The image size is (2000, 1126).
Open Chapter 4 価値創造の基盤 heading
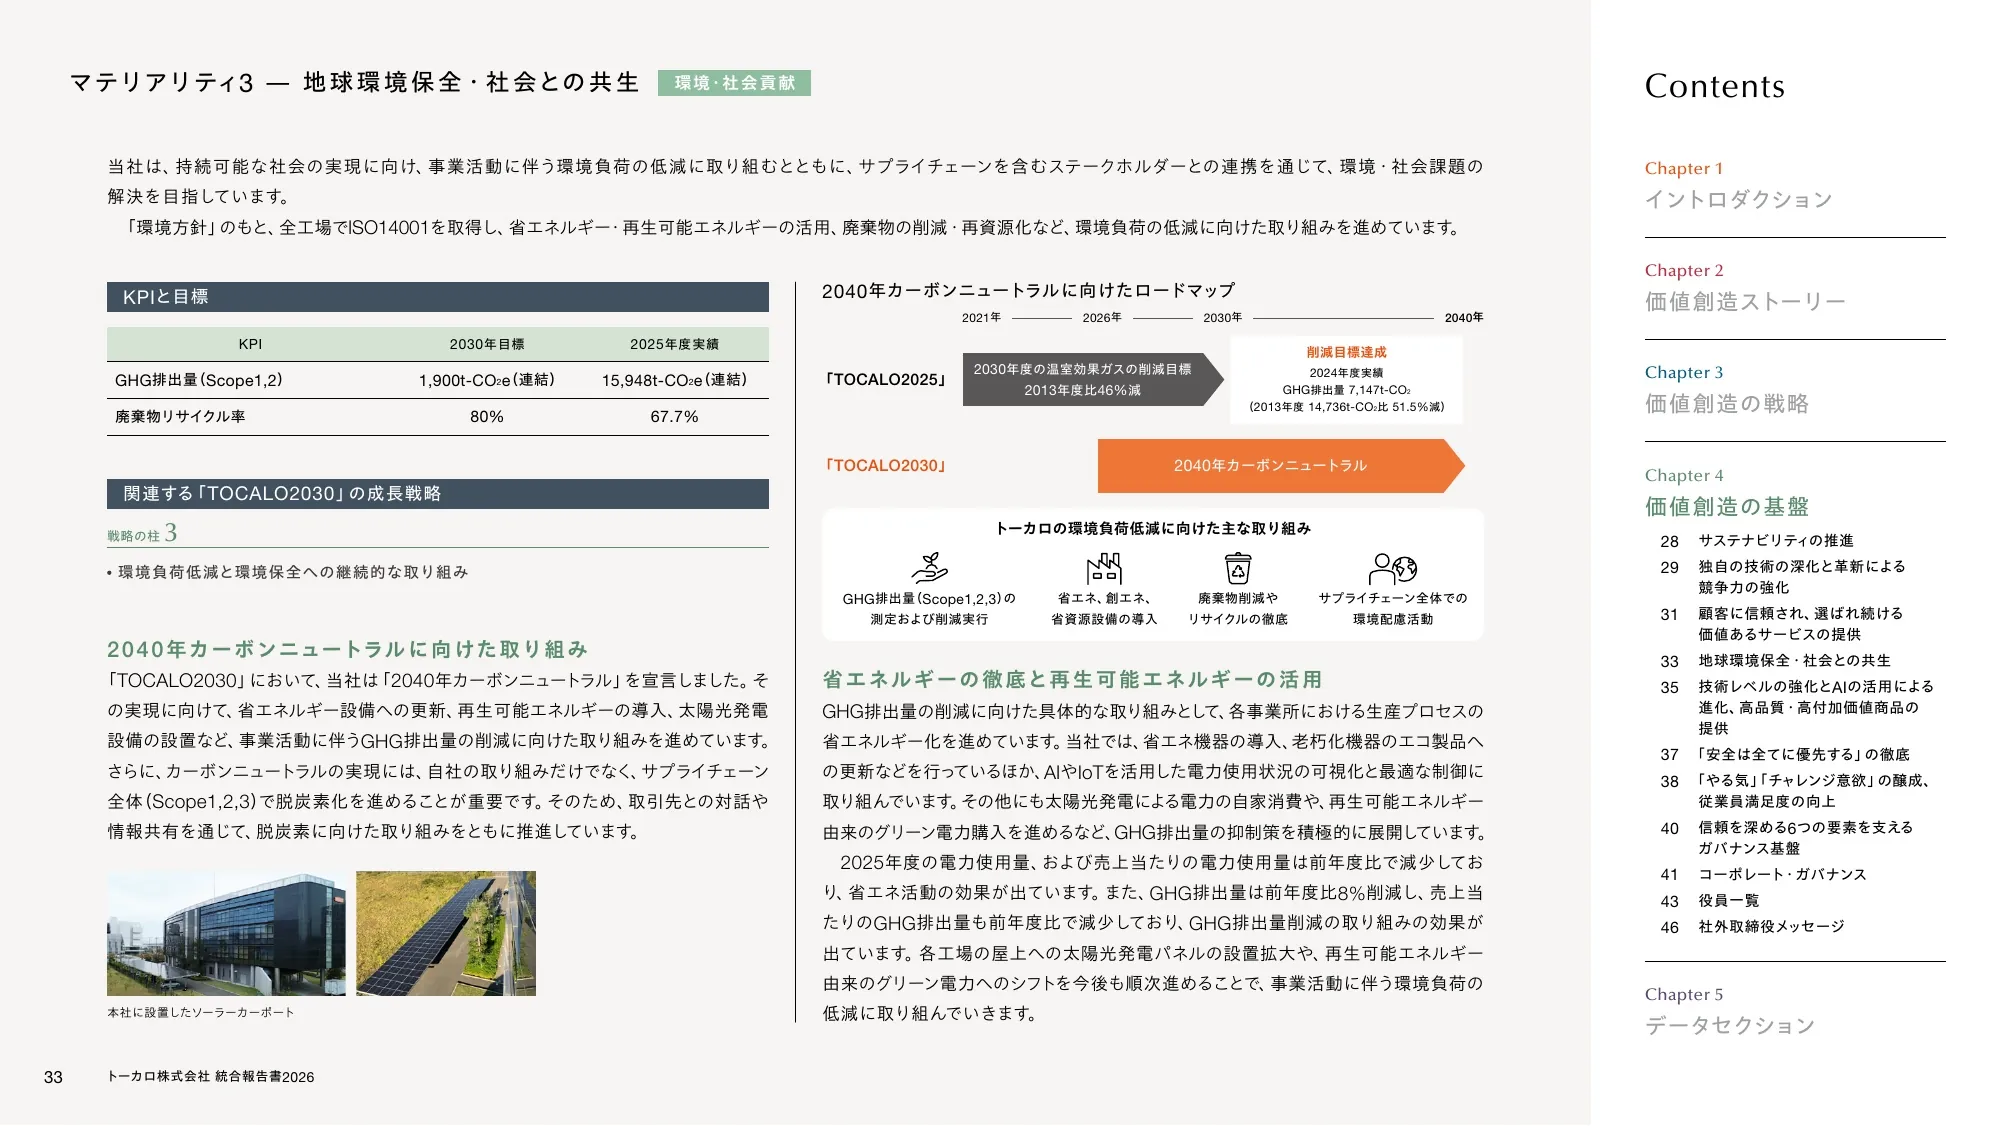pos(1727,492)
